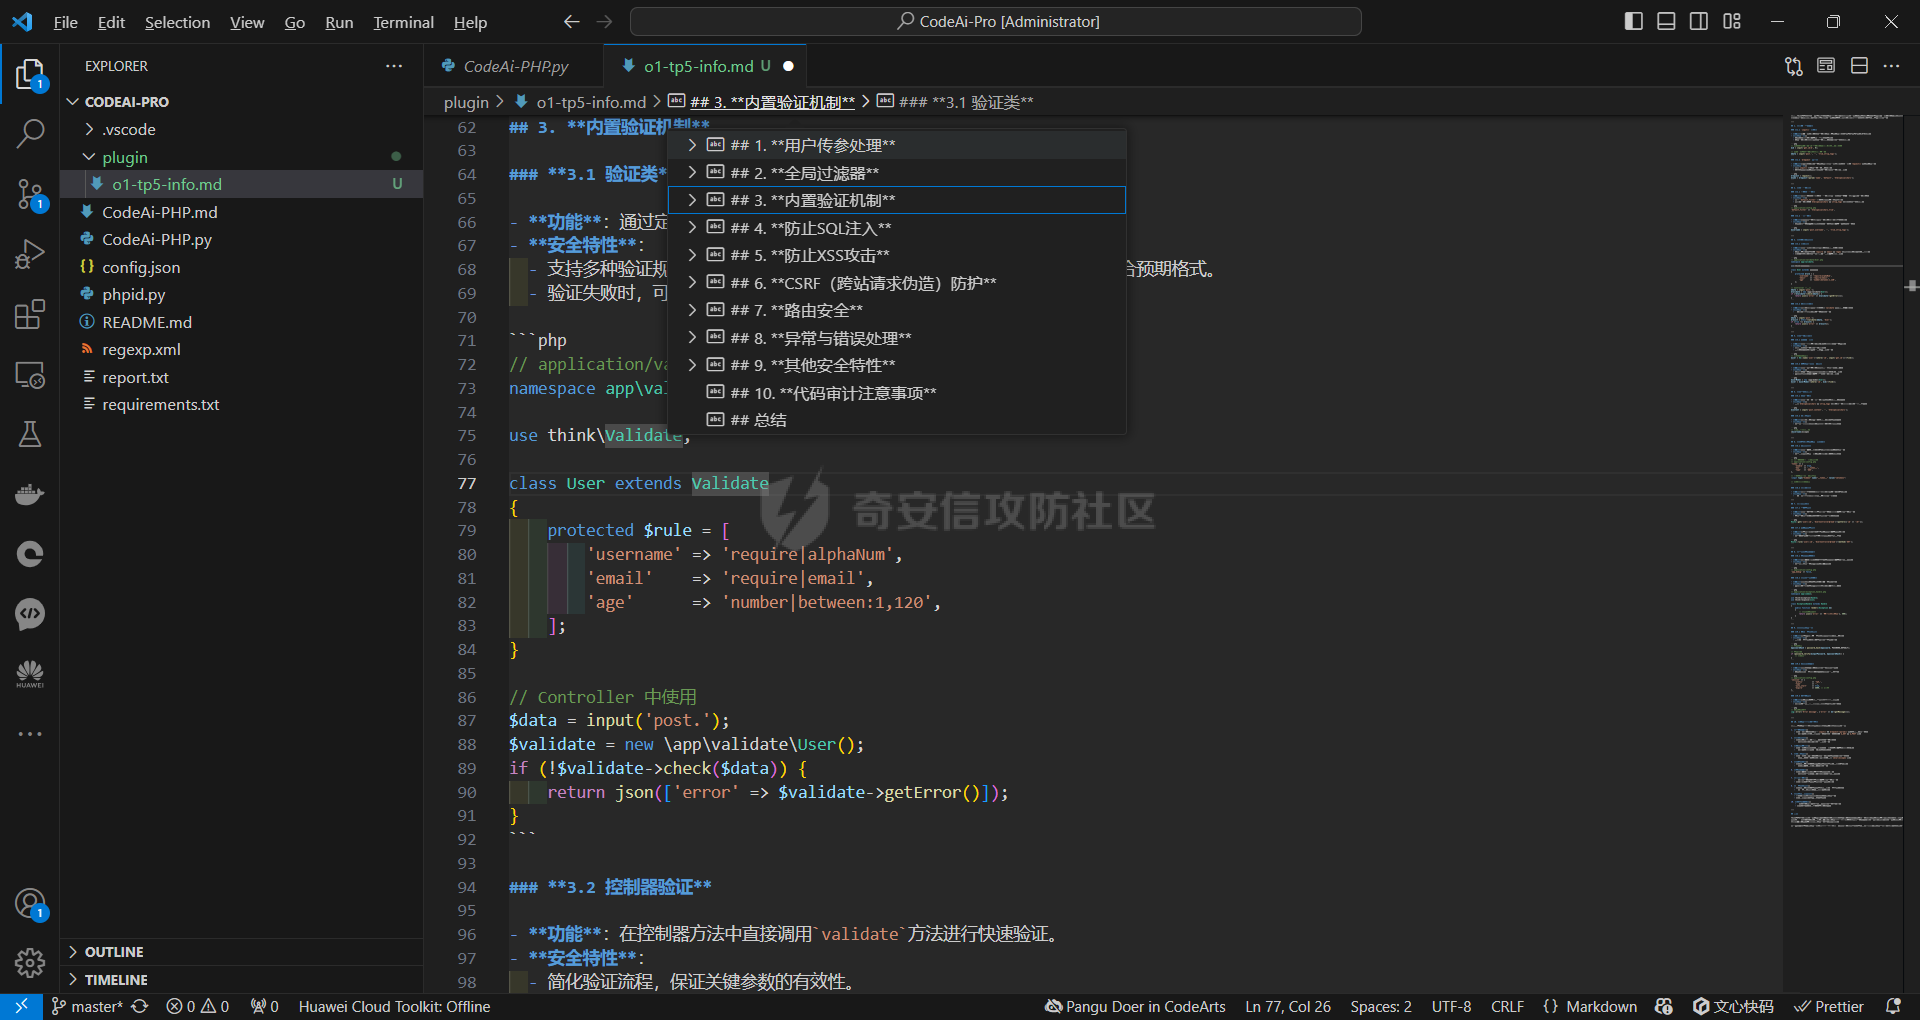Open the Docker whale icon

tap(30, 494)
